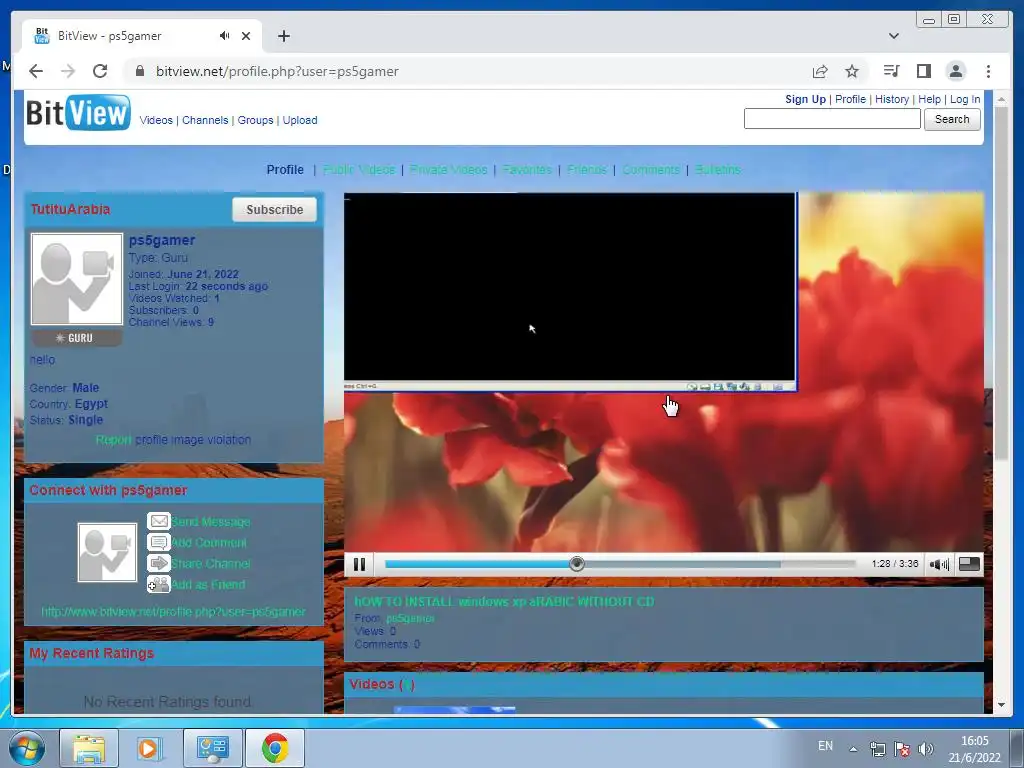1024x768 pixels.
Task: Click the Share Channel arrow icon
Action: pos(159,563)
